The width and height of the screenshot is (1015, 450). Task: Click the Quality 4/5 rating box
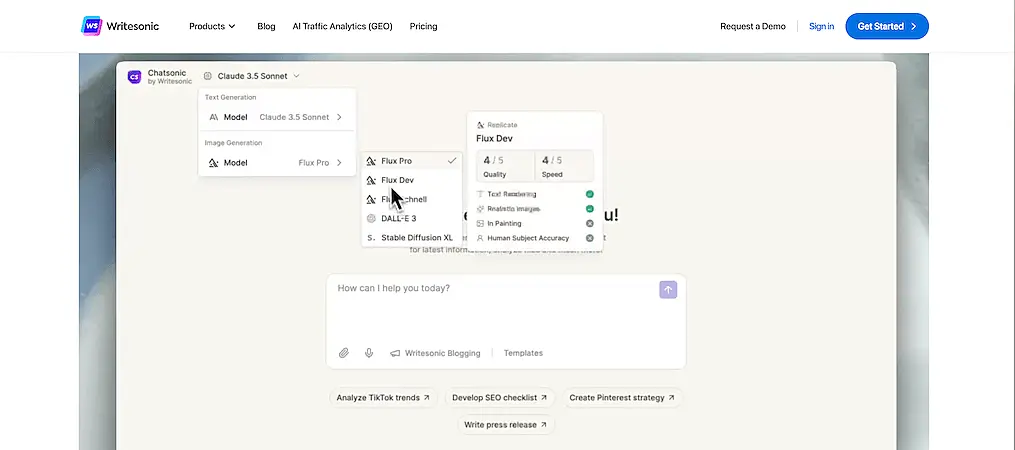(x=506, y=166)
